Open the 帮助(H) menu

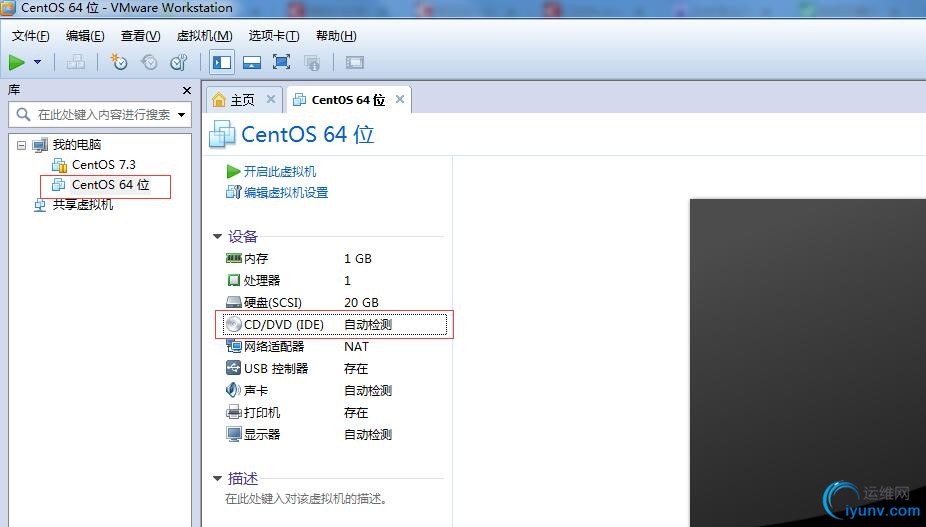[336, 36]
